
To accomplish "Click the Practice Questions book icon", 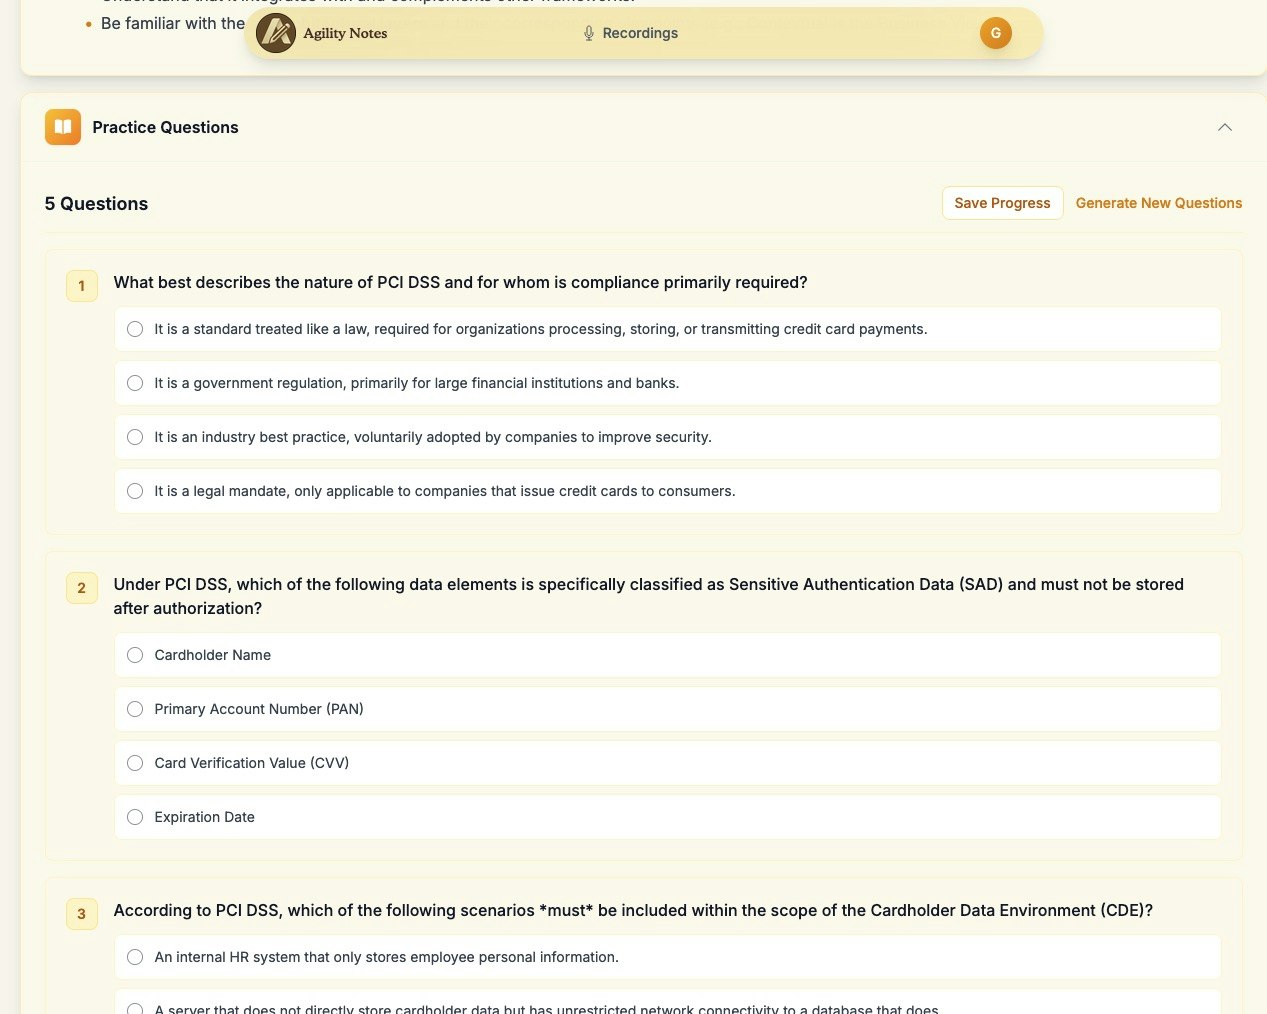I will (63, 127).
